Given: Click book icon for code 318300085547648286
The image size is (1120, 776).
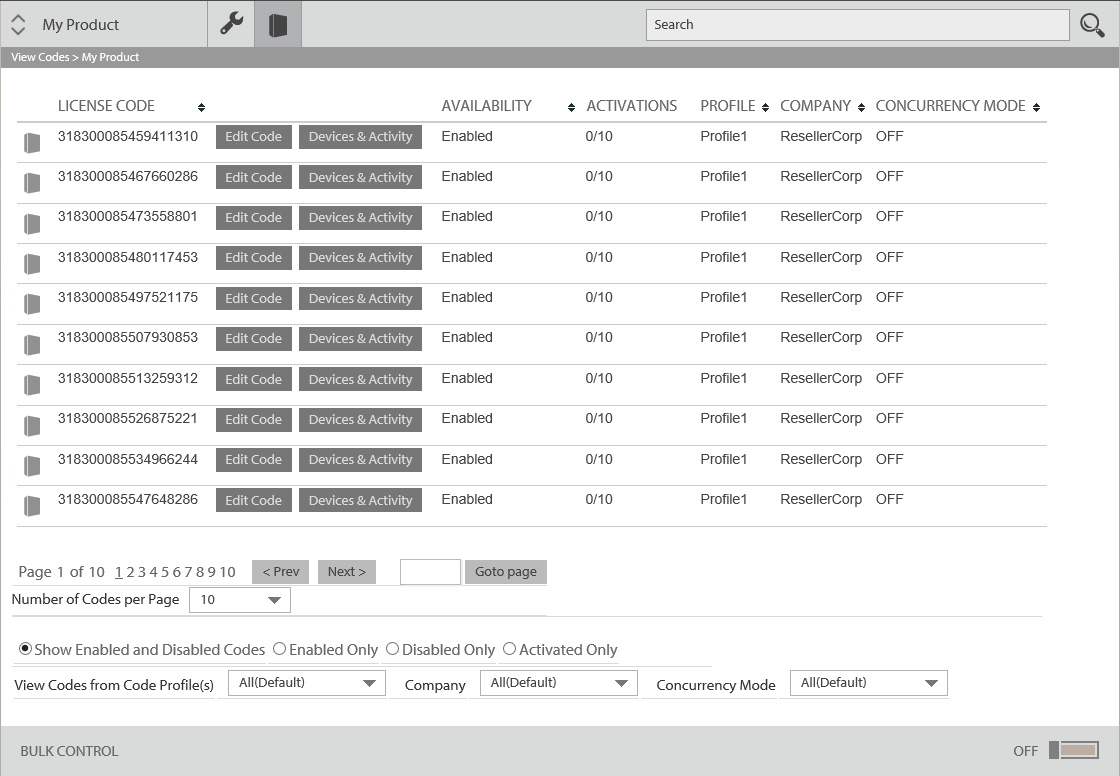Looking at the screenshot, I should [x=32, y=506].
